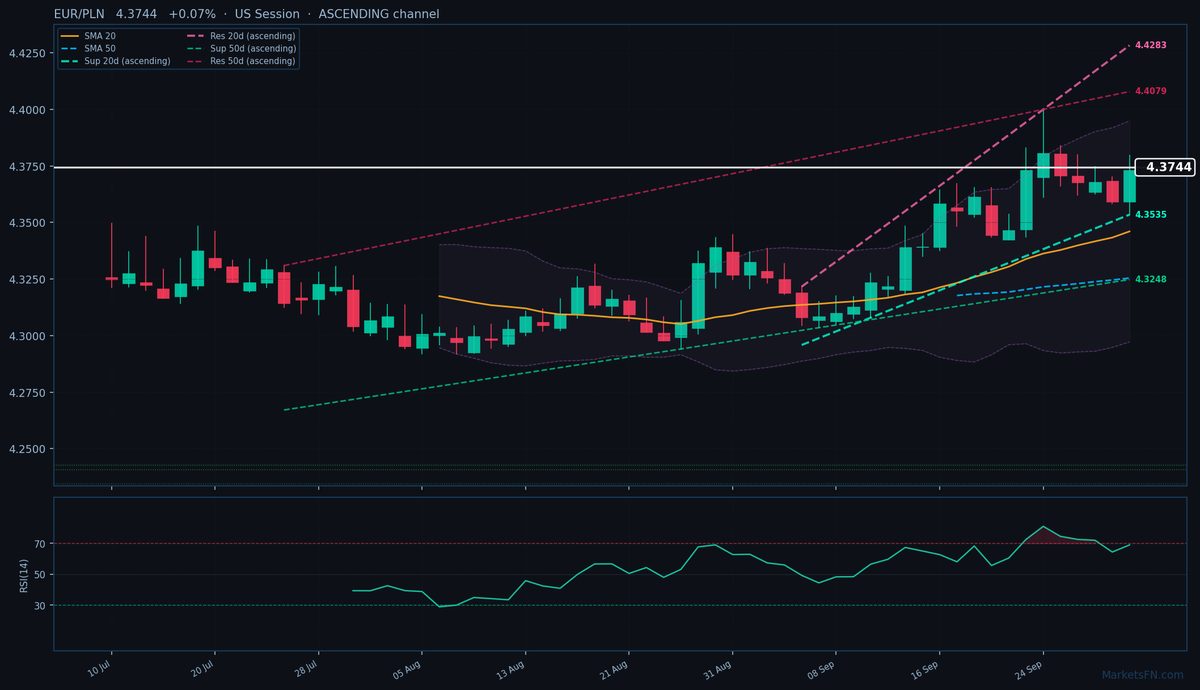Click the RSI 30 level label

tap(40, 606)
